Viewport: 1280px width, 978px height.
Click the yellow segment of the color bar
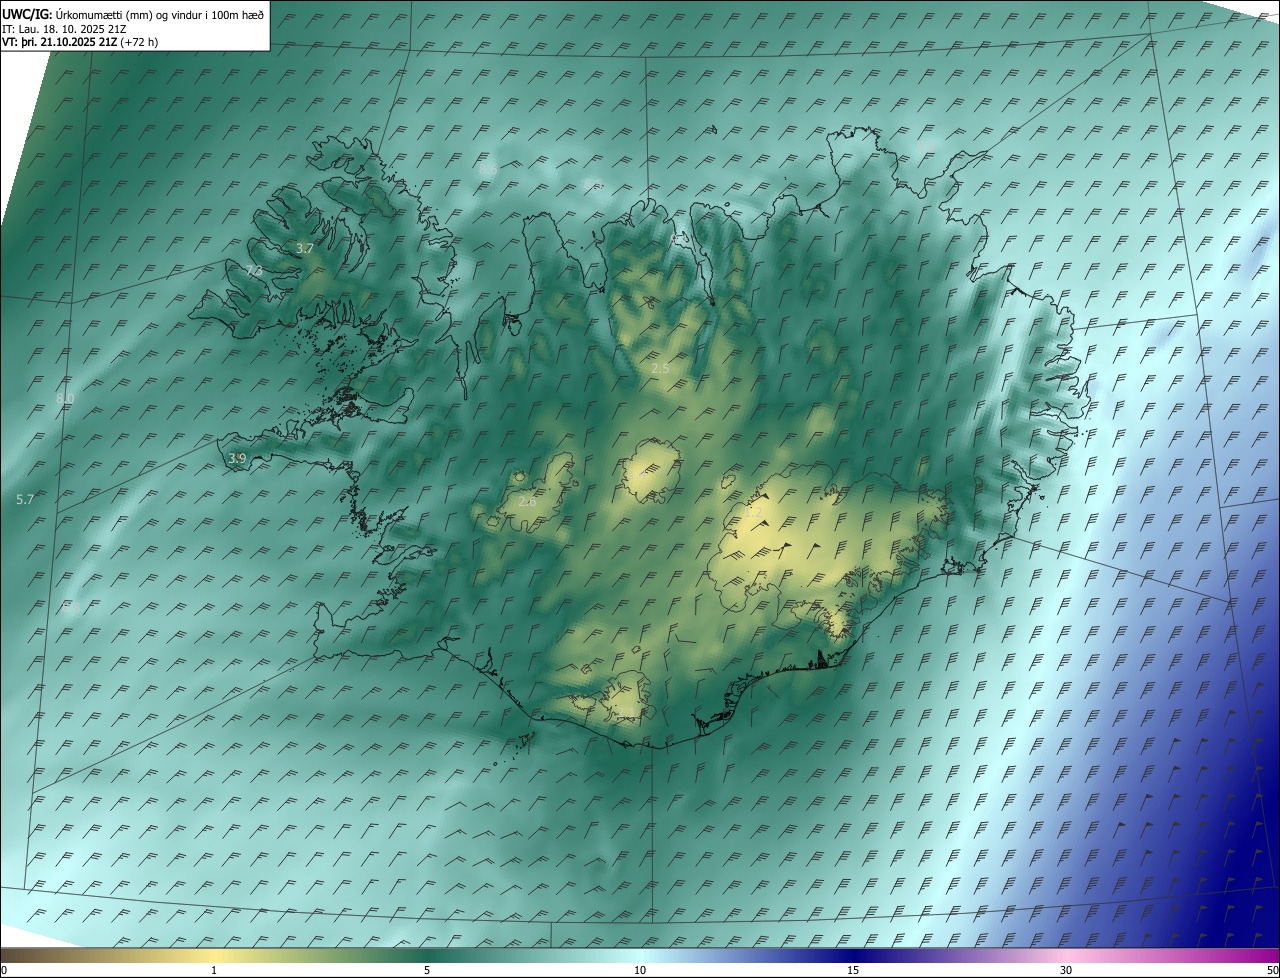coord(215,955)
